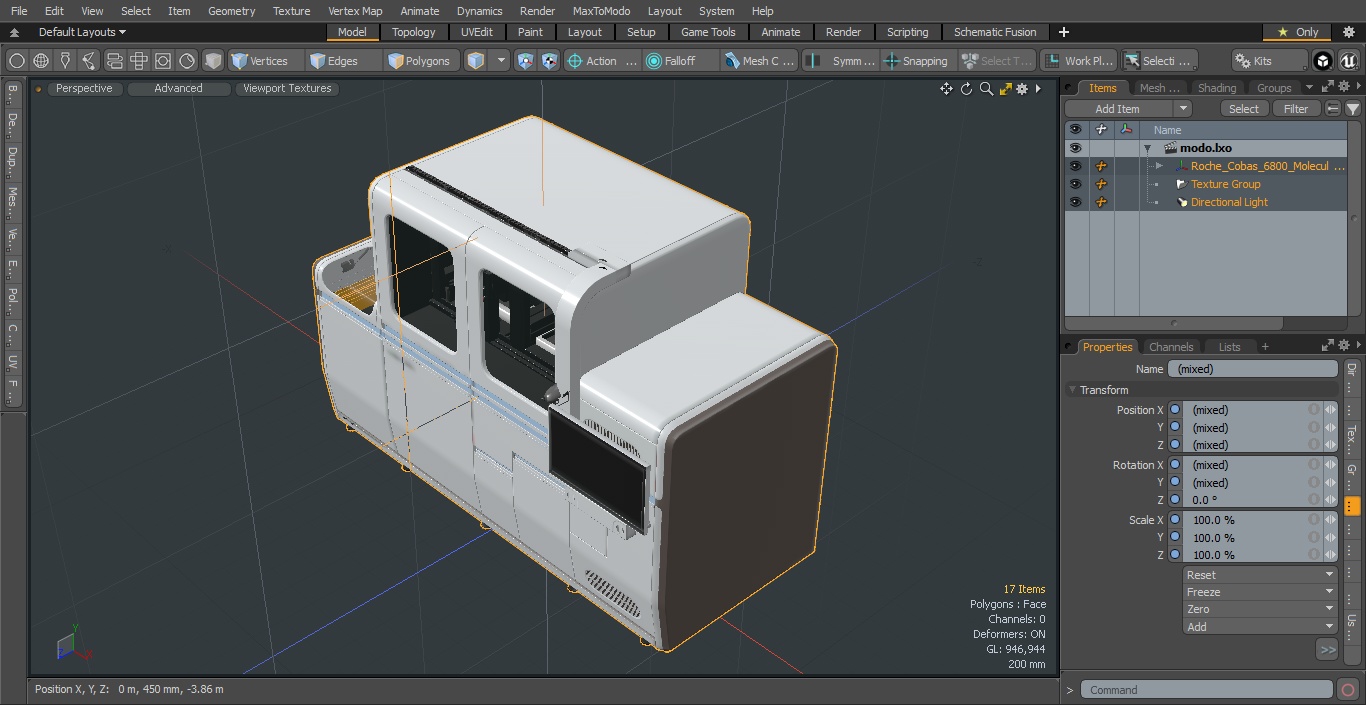Collapse the modo.lxo scene tree

click(x=1148, y=148)
